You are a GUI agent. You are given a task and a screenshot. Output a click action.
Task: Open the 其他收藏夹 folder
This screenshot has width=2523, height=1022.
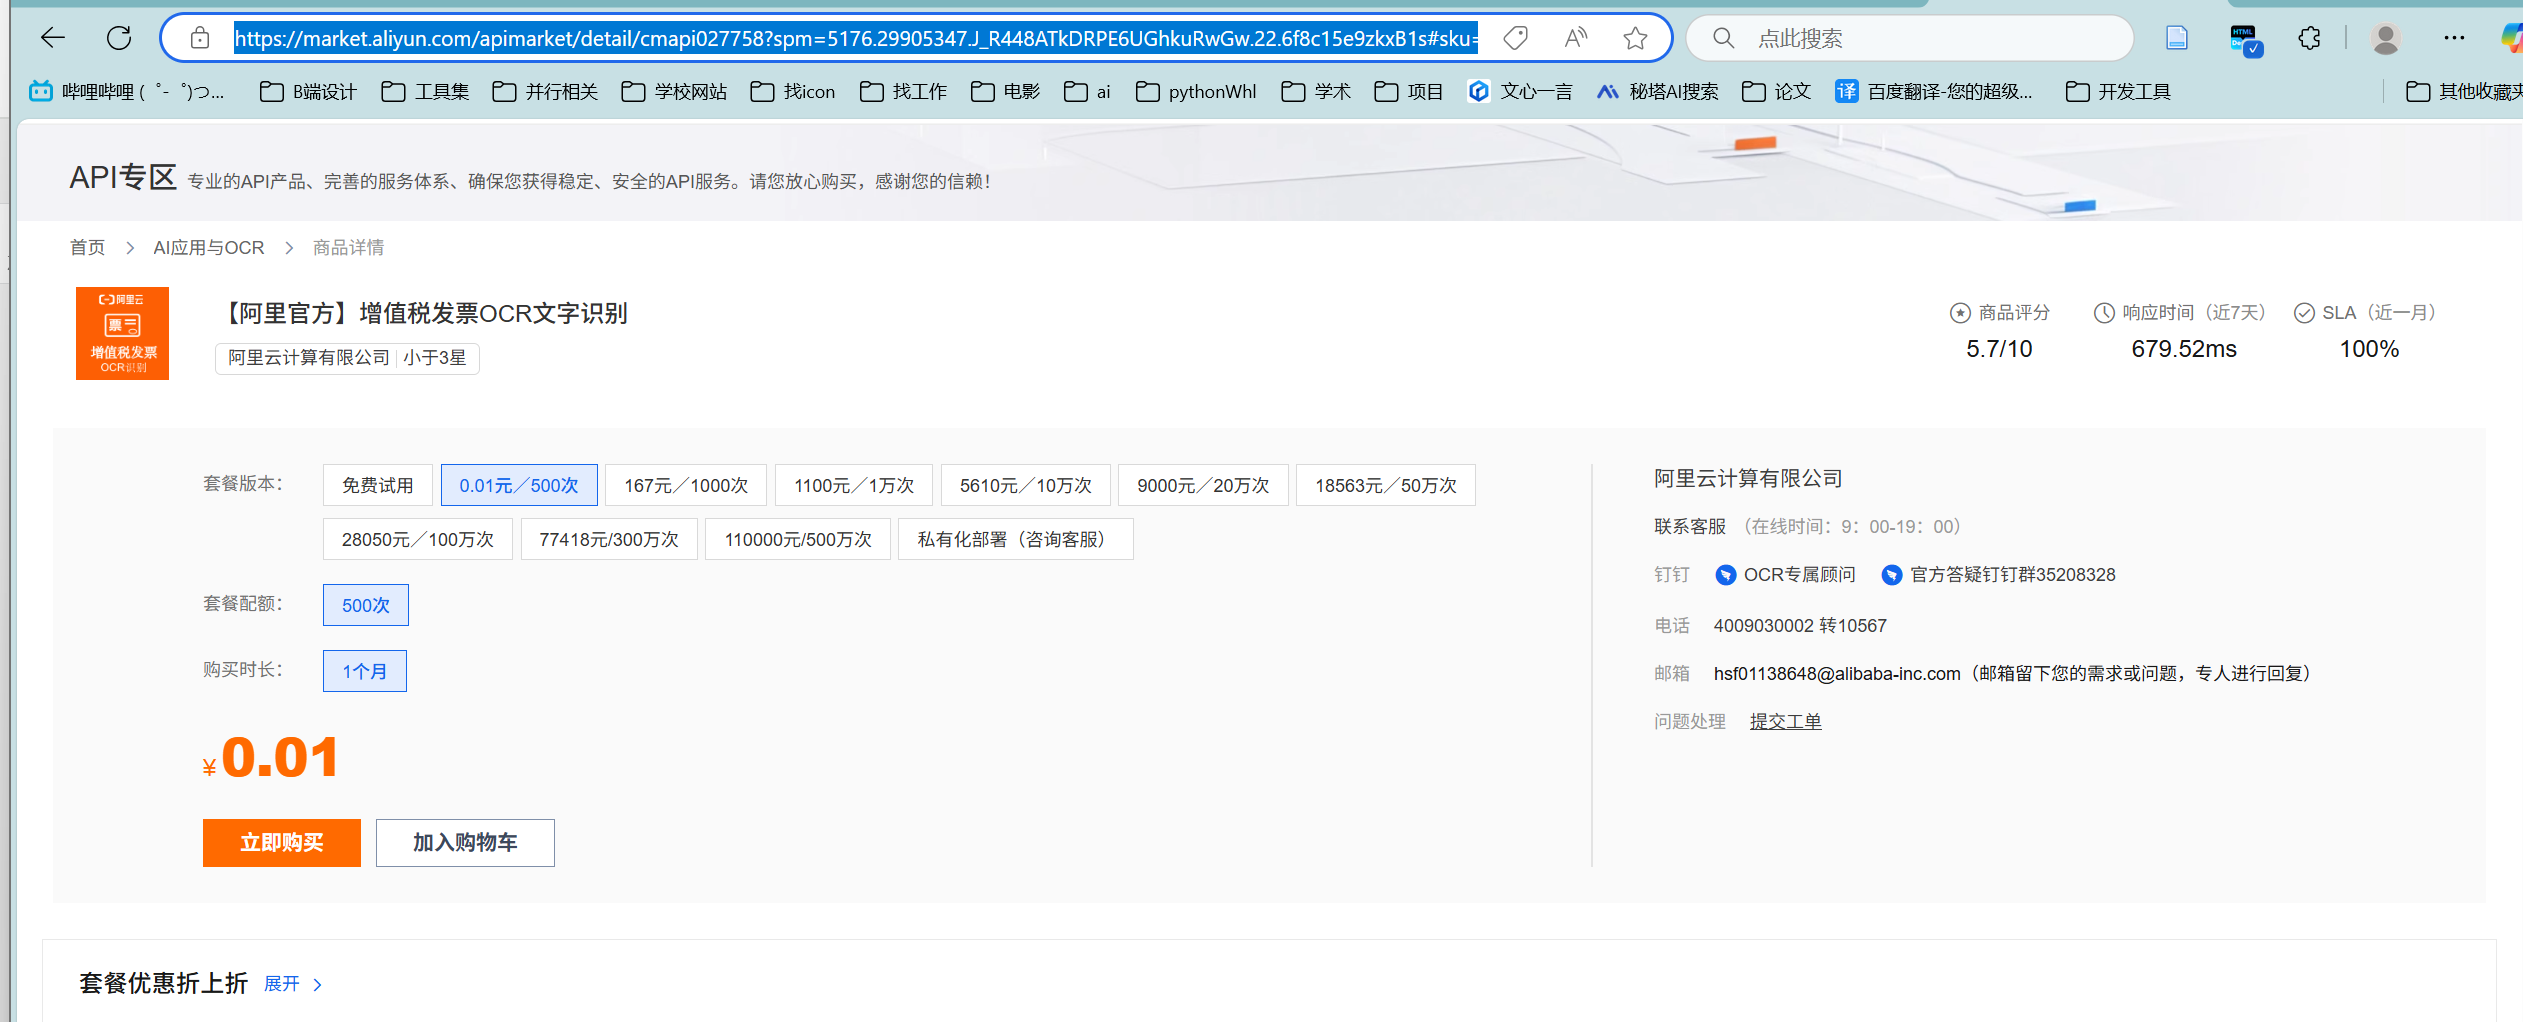pyautogui.click(x=2463, y=92)
